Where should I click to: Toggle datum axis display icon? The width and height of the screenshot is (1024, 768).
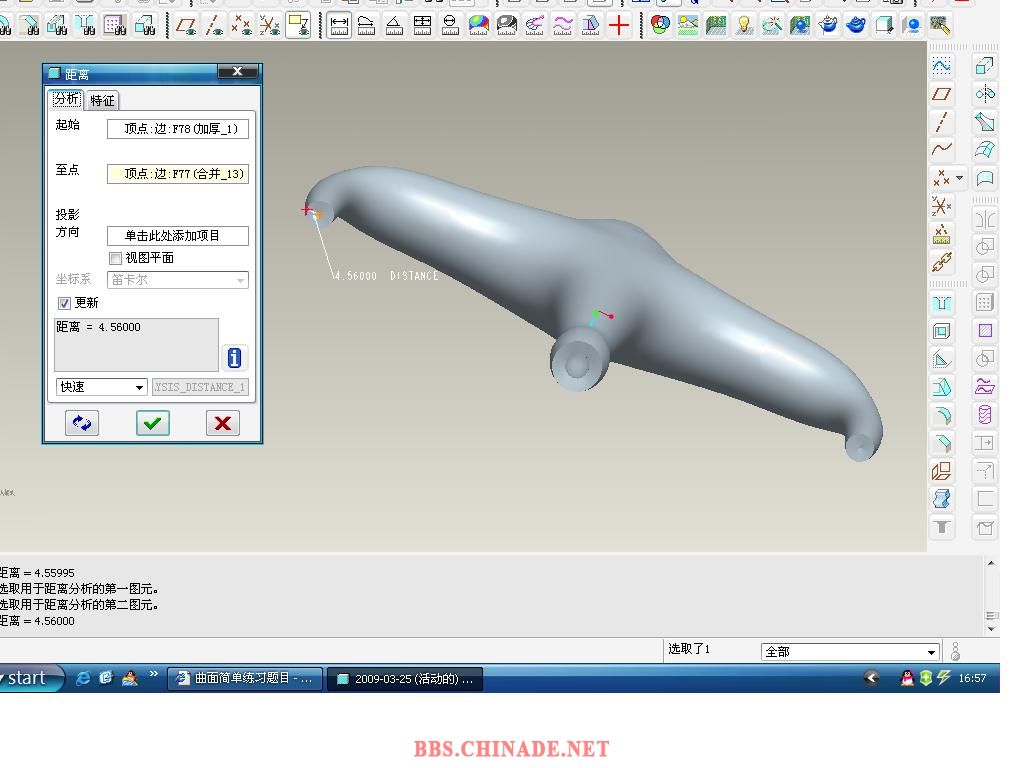(214, 26)
